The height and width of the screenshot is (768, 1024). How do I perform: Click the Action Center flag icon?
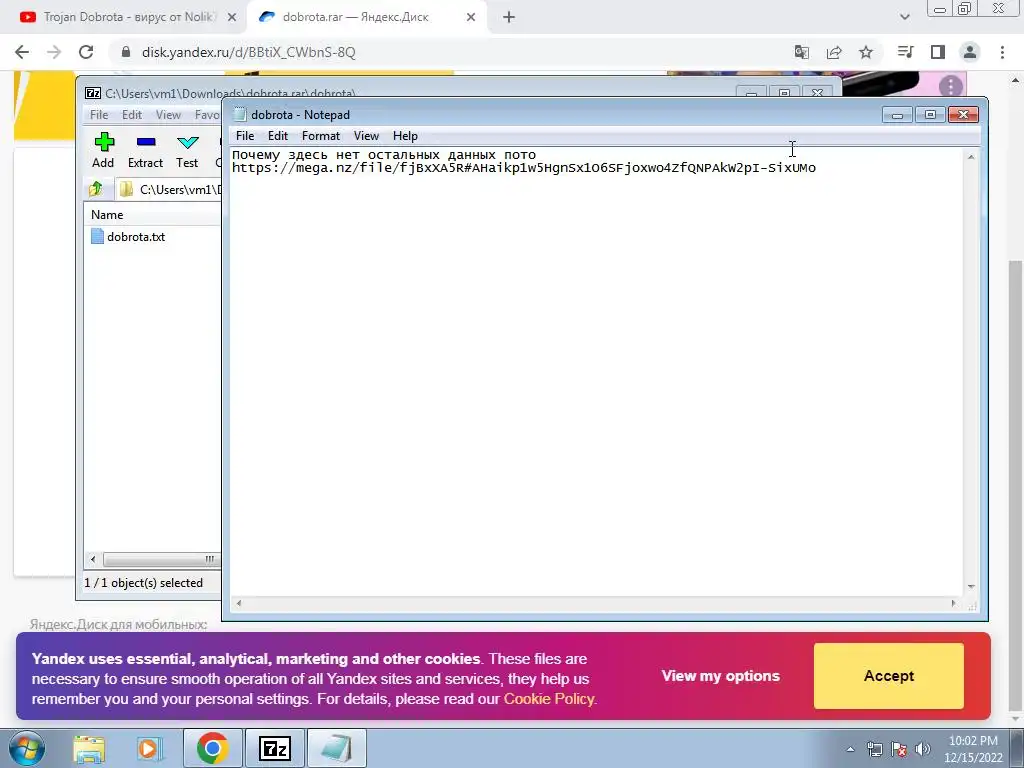pyautogui.click(x=899, y=749)
